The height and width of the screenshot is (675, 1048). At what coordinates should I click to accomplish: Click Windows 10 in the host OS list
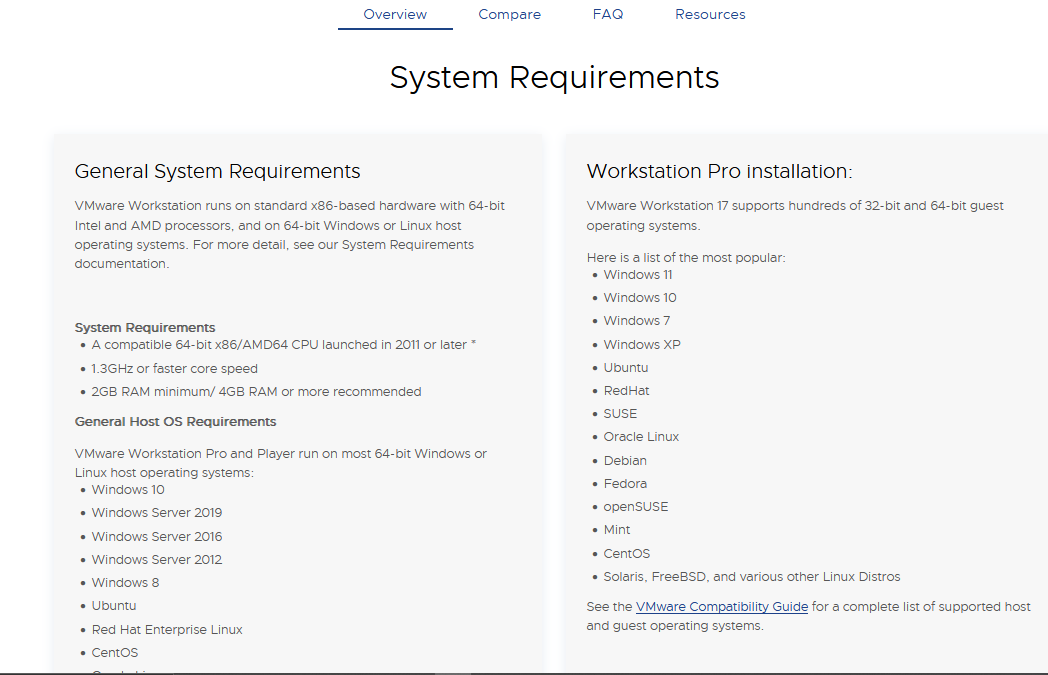click(128, 490)
